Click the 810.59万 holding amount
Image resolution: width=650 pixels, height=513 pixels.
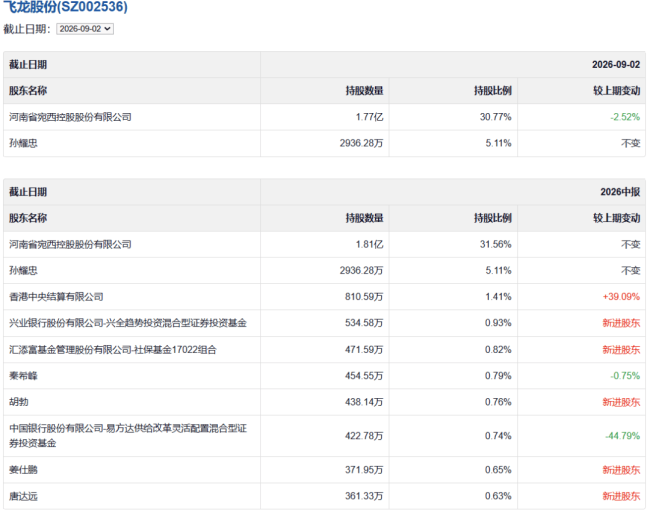(x=364, y=297)
